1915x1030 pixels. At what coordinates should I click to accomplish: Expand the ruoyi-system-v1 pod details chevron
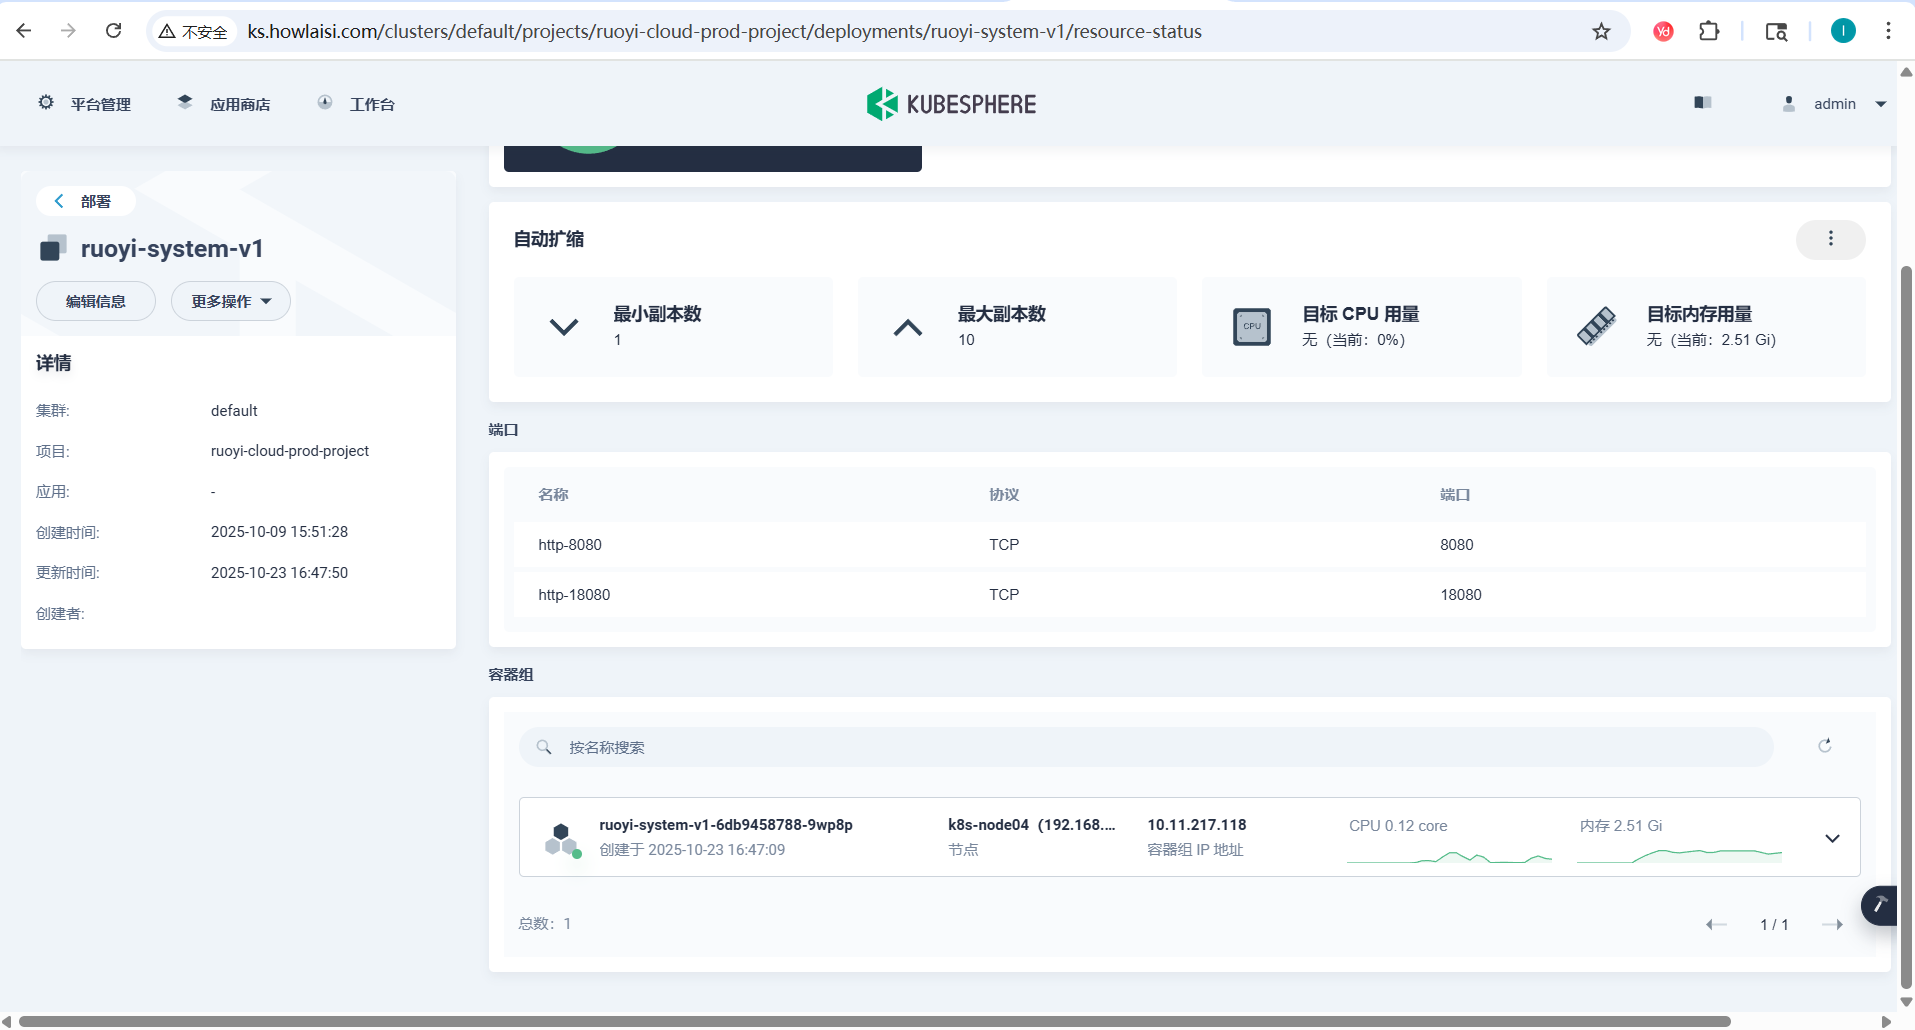(x=1832, y=838)
